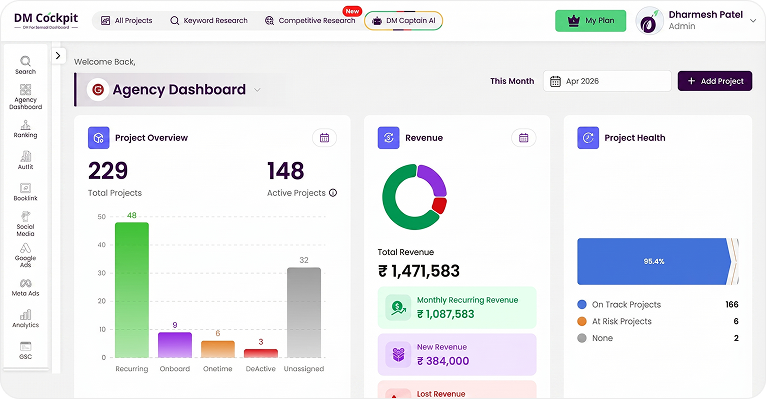Screen dimensions: 766x399
Task: Open the Search sidebar icon
Action: (25, 61)
